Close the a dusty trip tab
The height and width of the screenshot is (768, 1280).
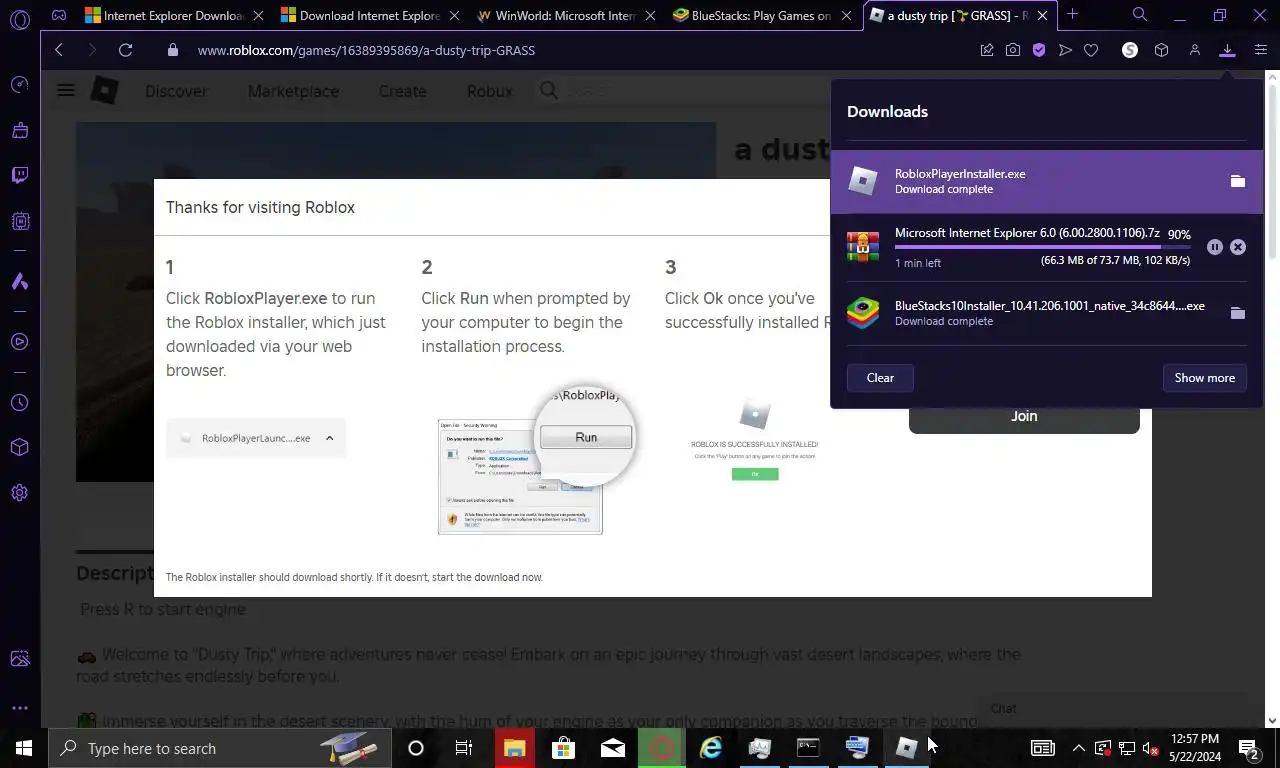[x=1042, y=15]
